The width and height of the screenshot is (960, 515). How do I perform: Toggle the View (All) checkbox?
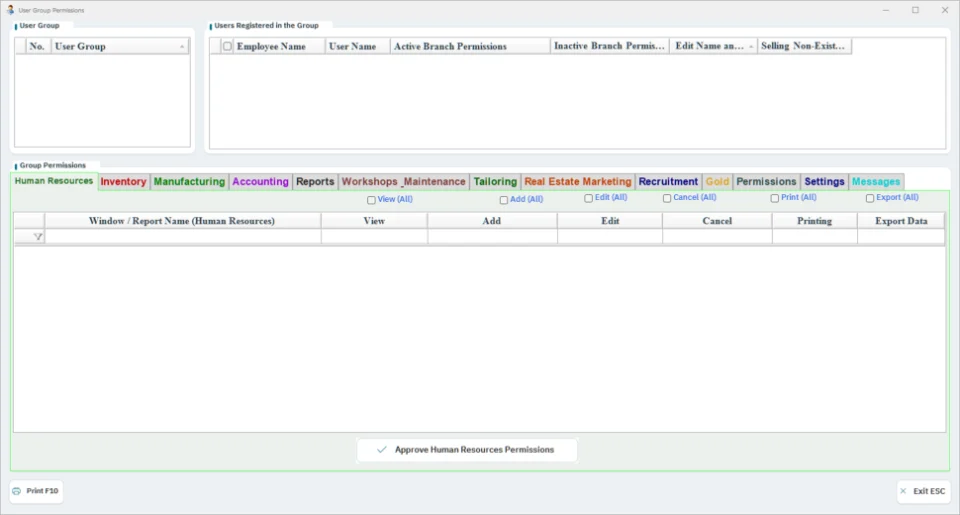coord(371,200)
